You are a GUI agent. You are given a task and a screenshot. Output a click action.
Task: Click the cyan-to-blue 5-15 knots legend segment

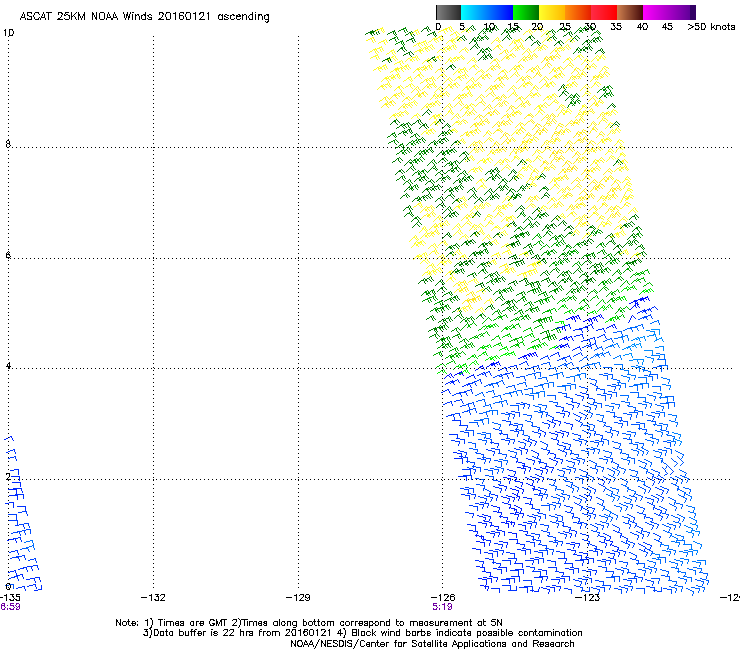[x=487, y=12]
